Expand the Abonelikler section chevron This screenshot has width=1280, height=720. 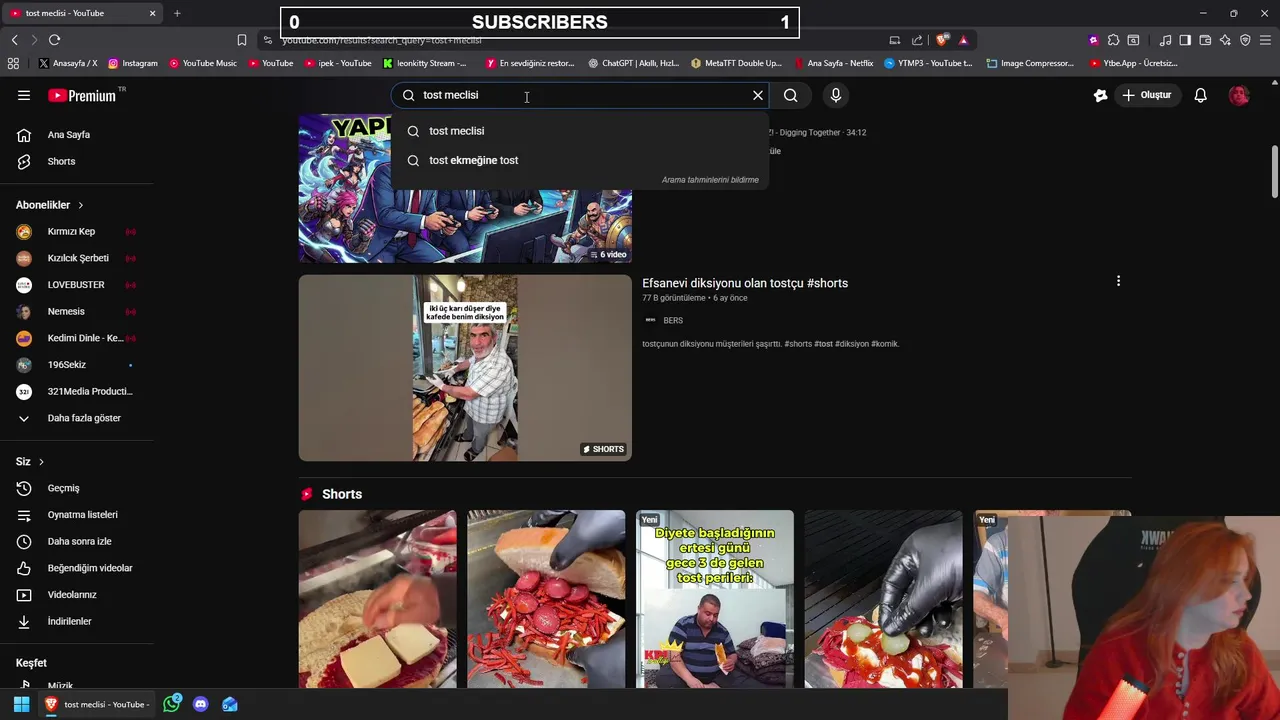(81, 205)
